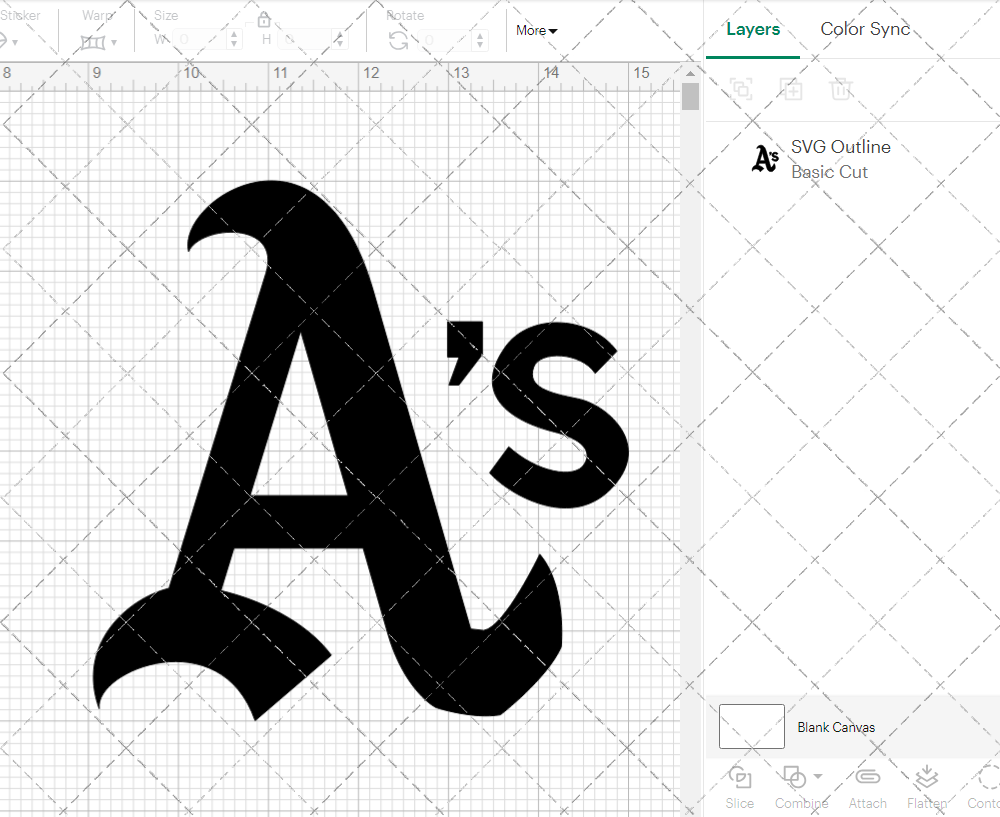Expand the Warp dropdown arrow
The width and height of the screenshot is (1000, 817).
pos(114,43)
